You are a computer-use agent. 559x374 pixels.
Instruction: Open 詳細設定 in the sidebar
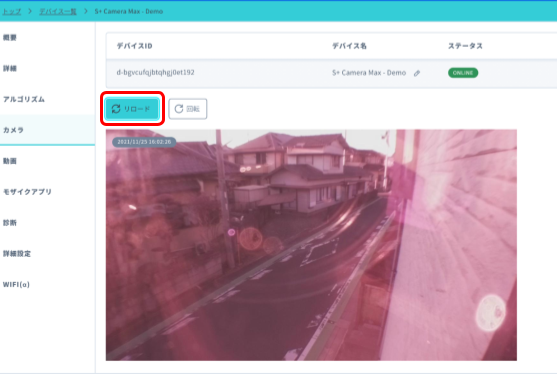pos(17,253)
